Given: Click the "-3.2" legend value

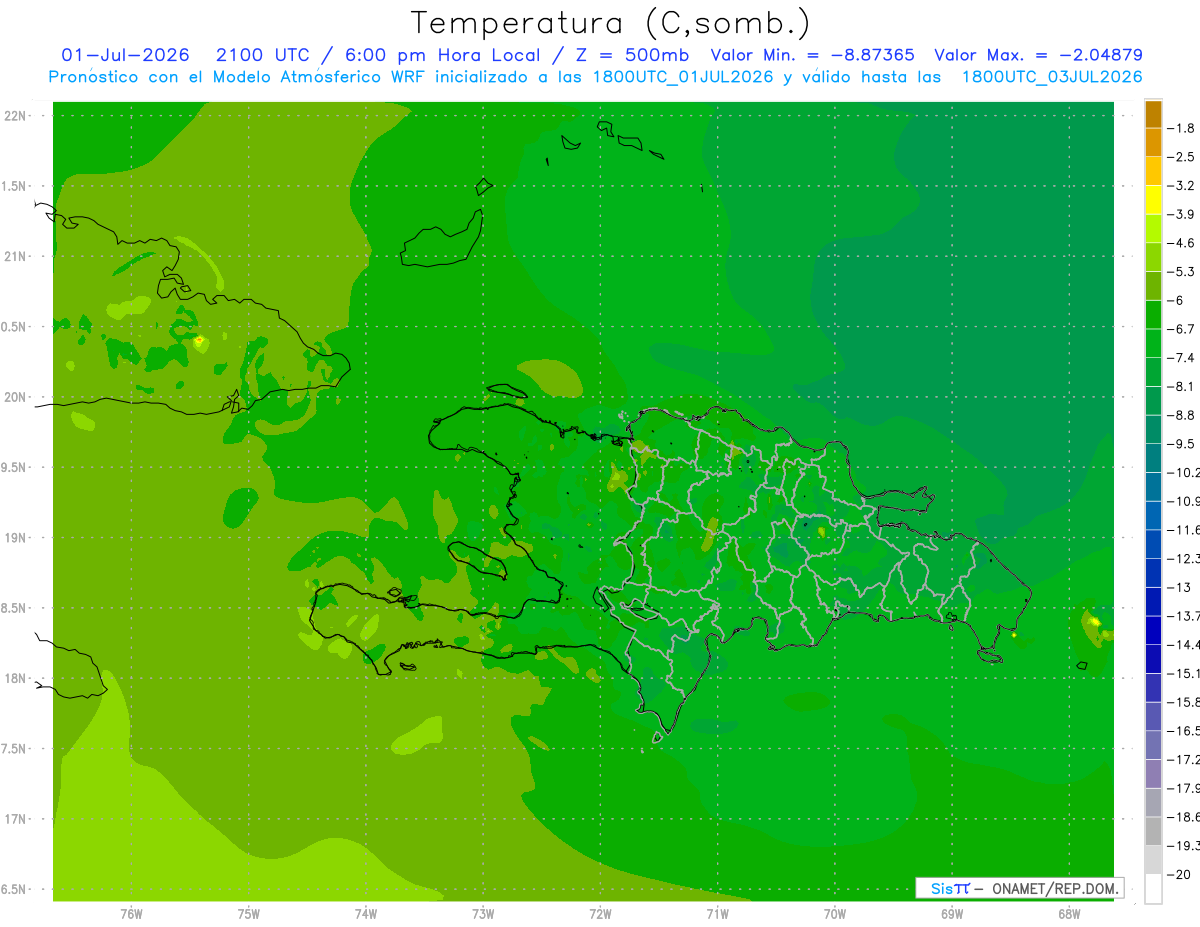Looking at the screenshot, I should pos(1181,186).
